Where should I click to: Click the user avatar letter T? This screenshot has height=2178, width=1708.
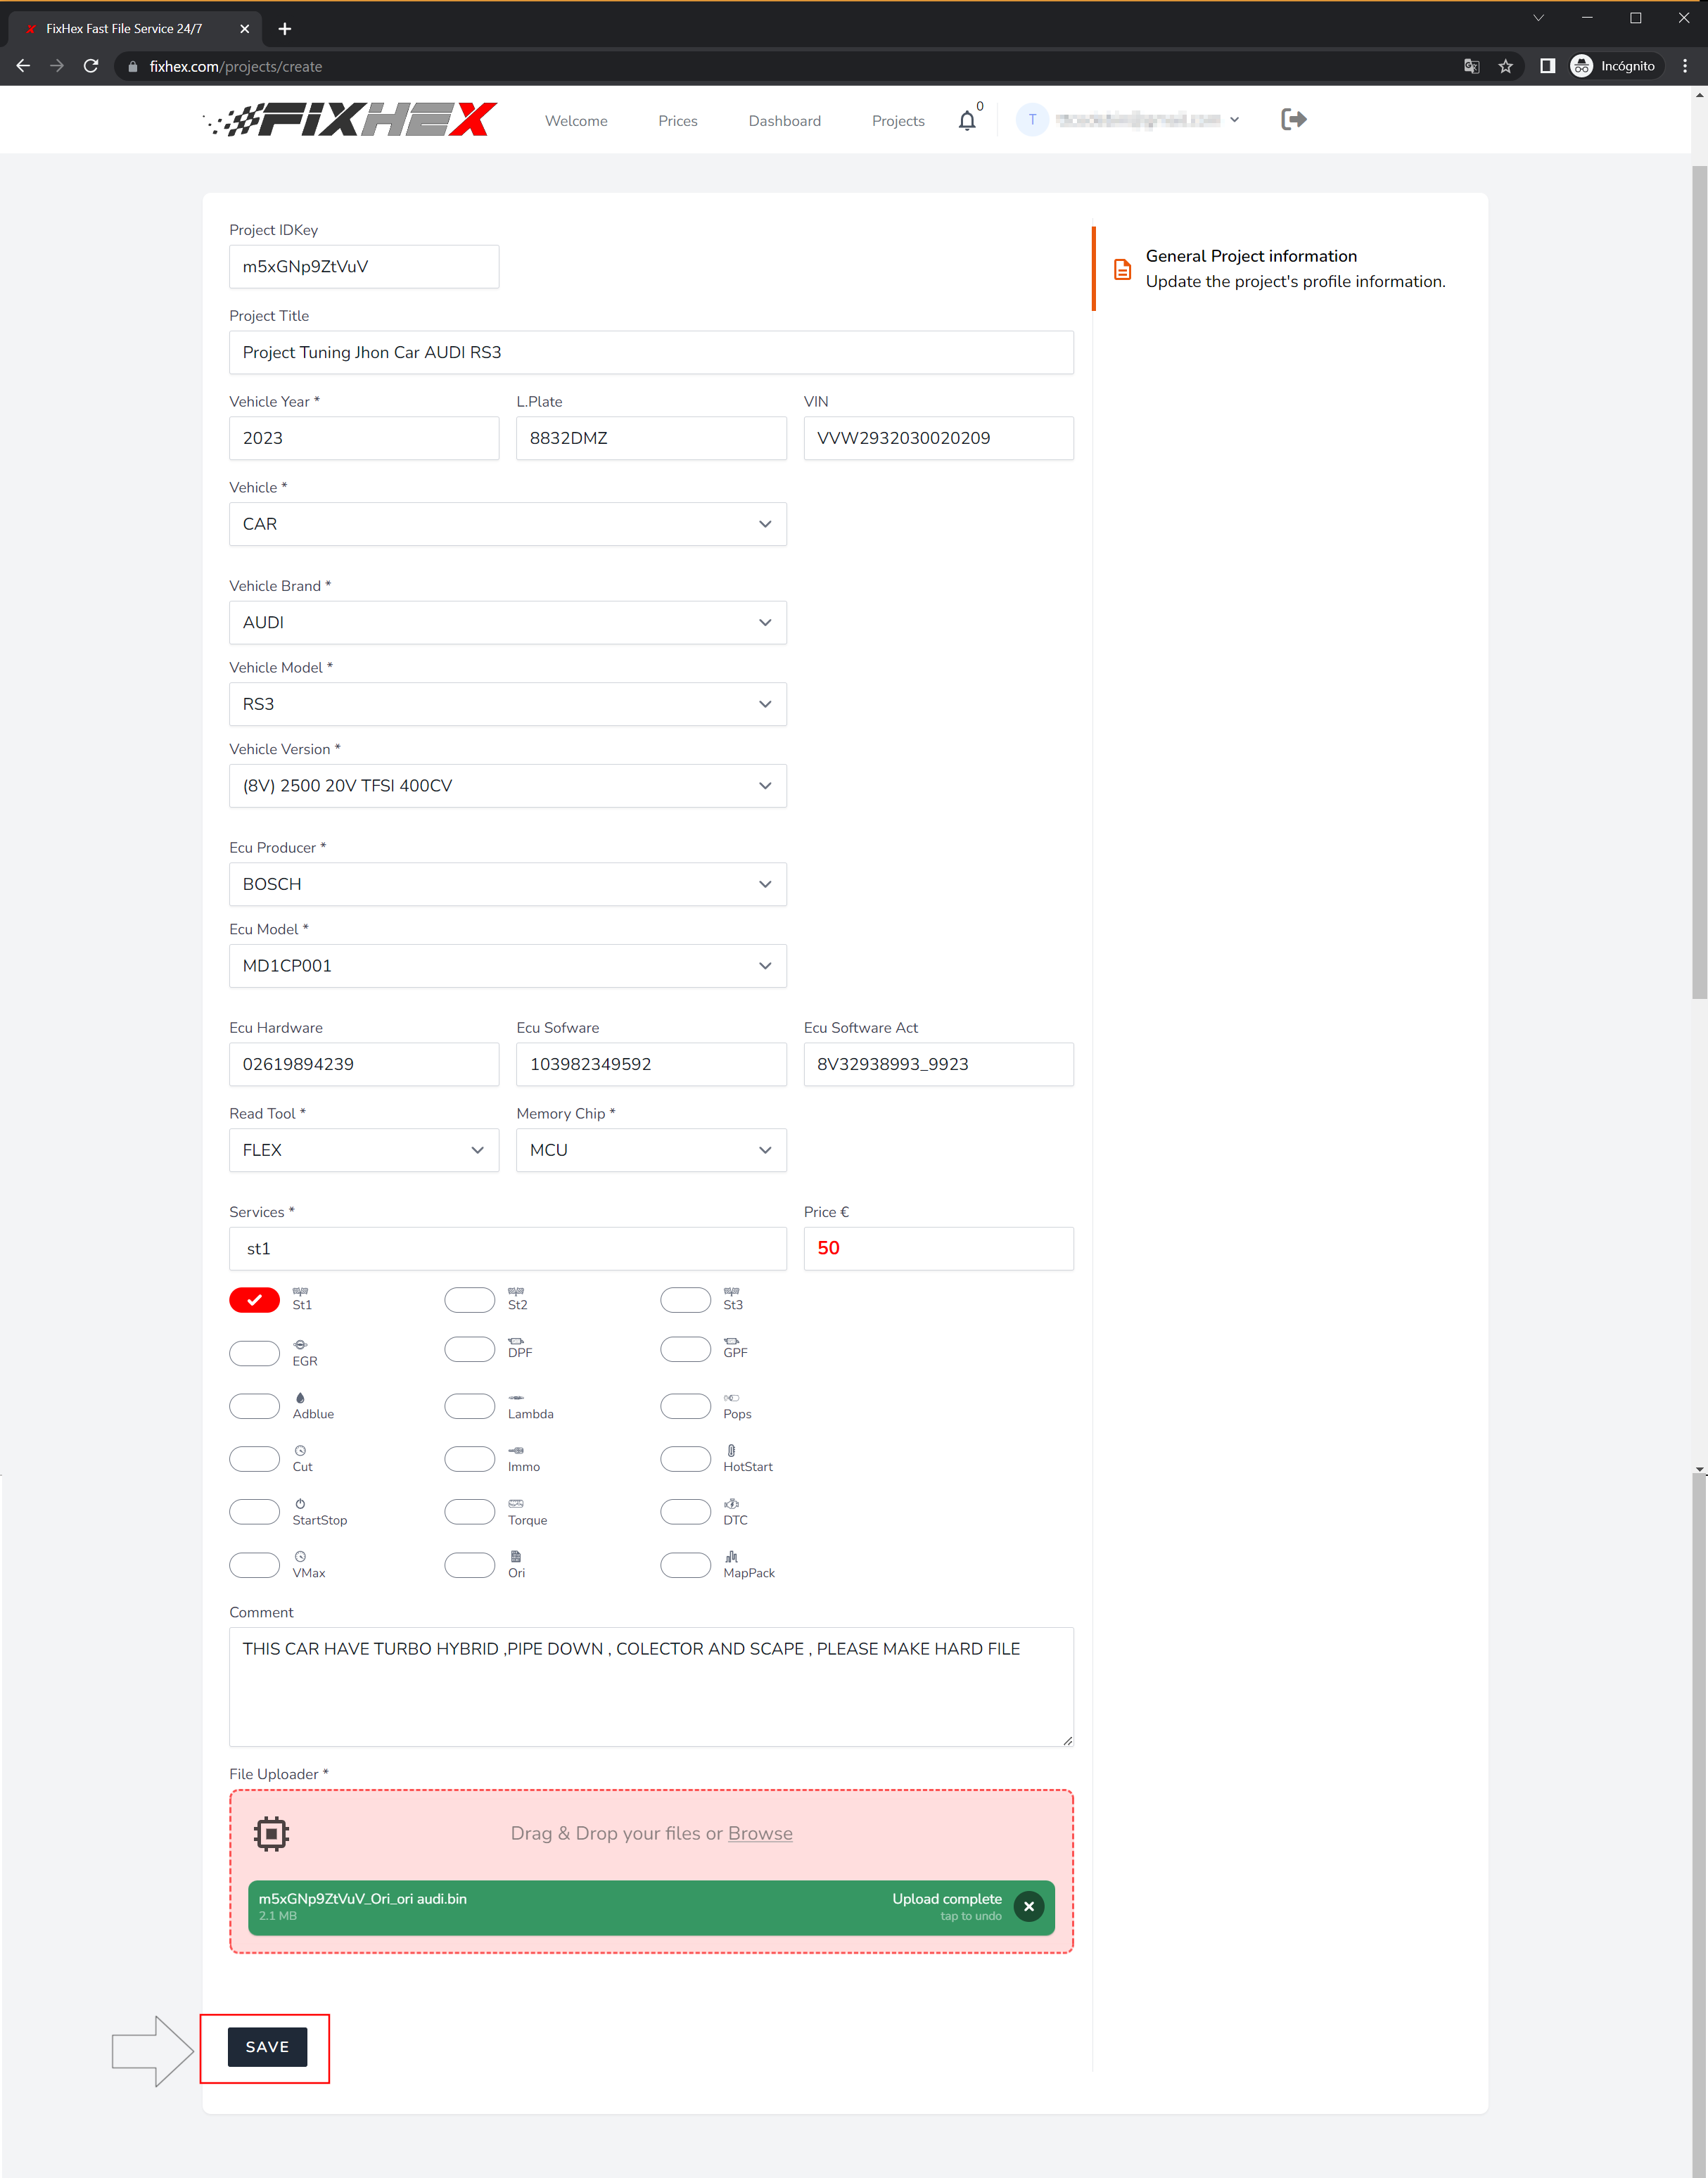pos(1032,120)
